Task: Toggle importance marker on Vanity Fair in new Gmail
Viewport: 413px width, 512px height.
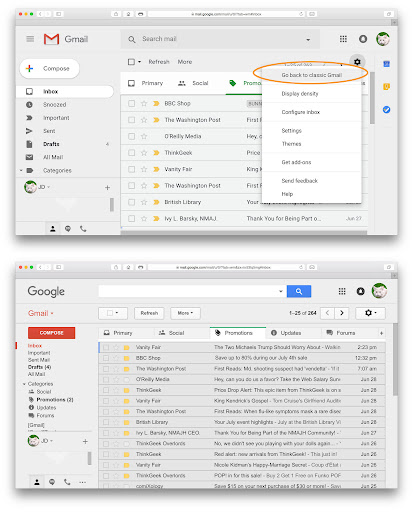Action: click(x=156, y=169)
